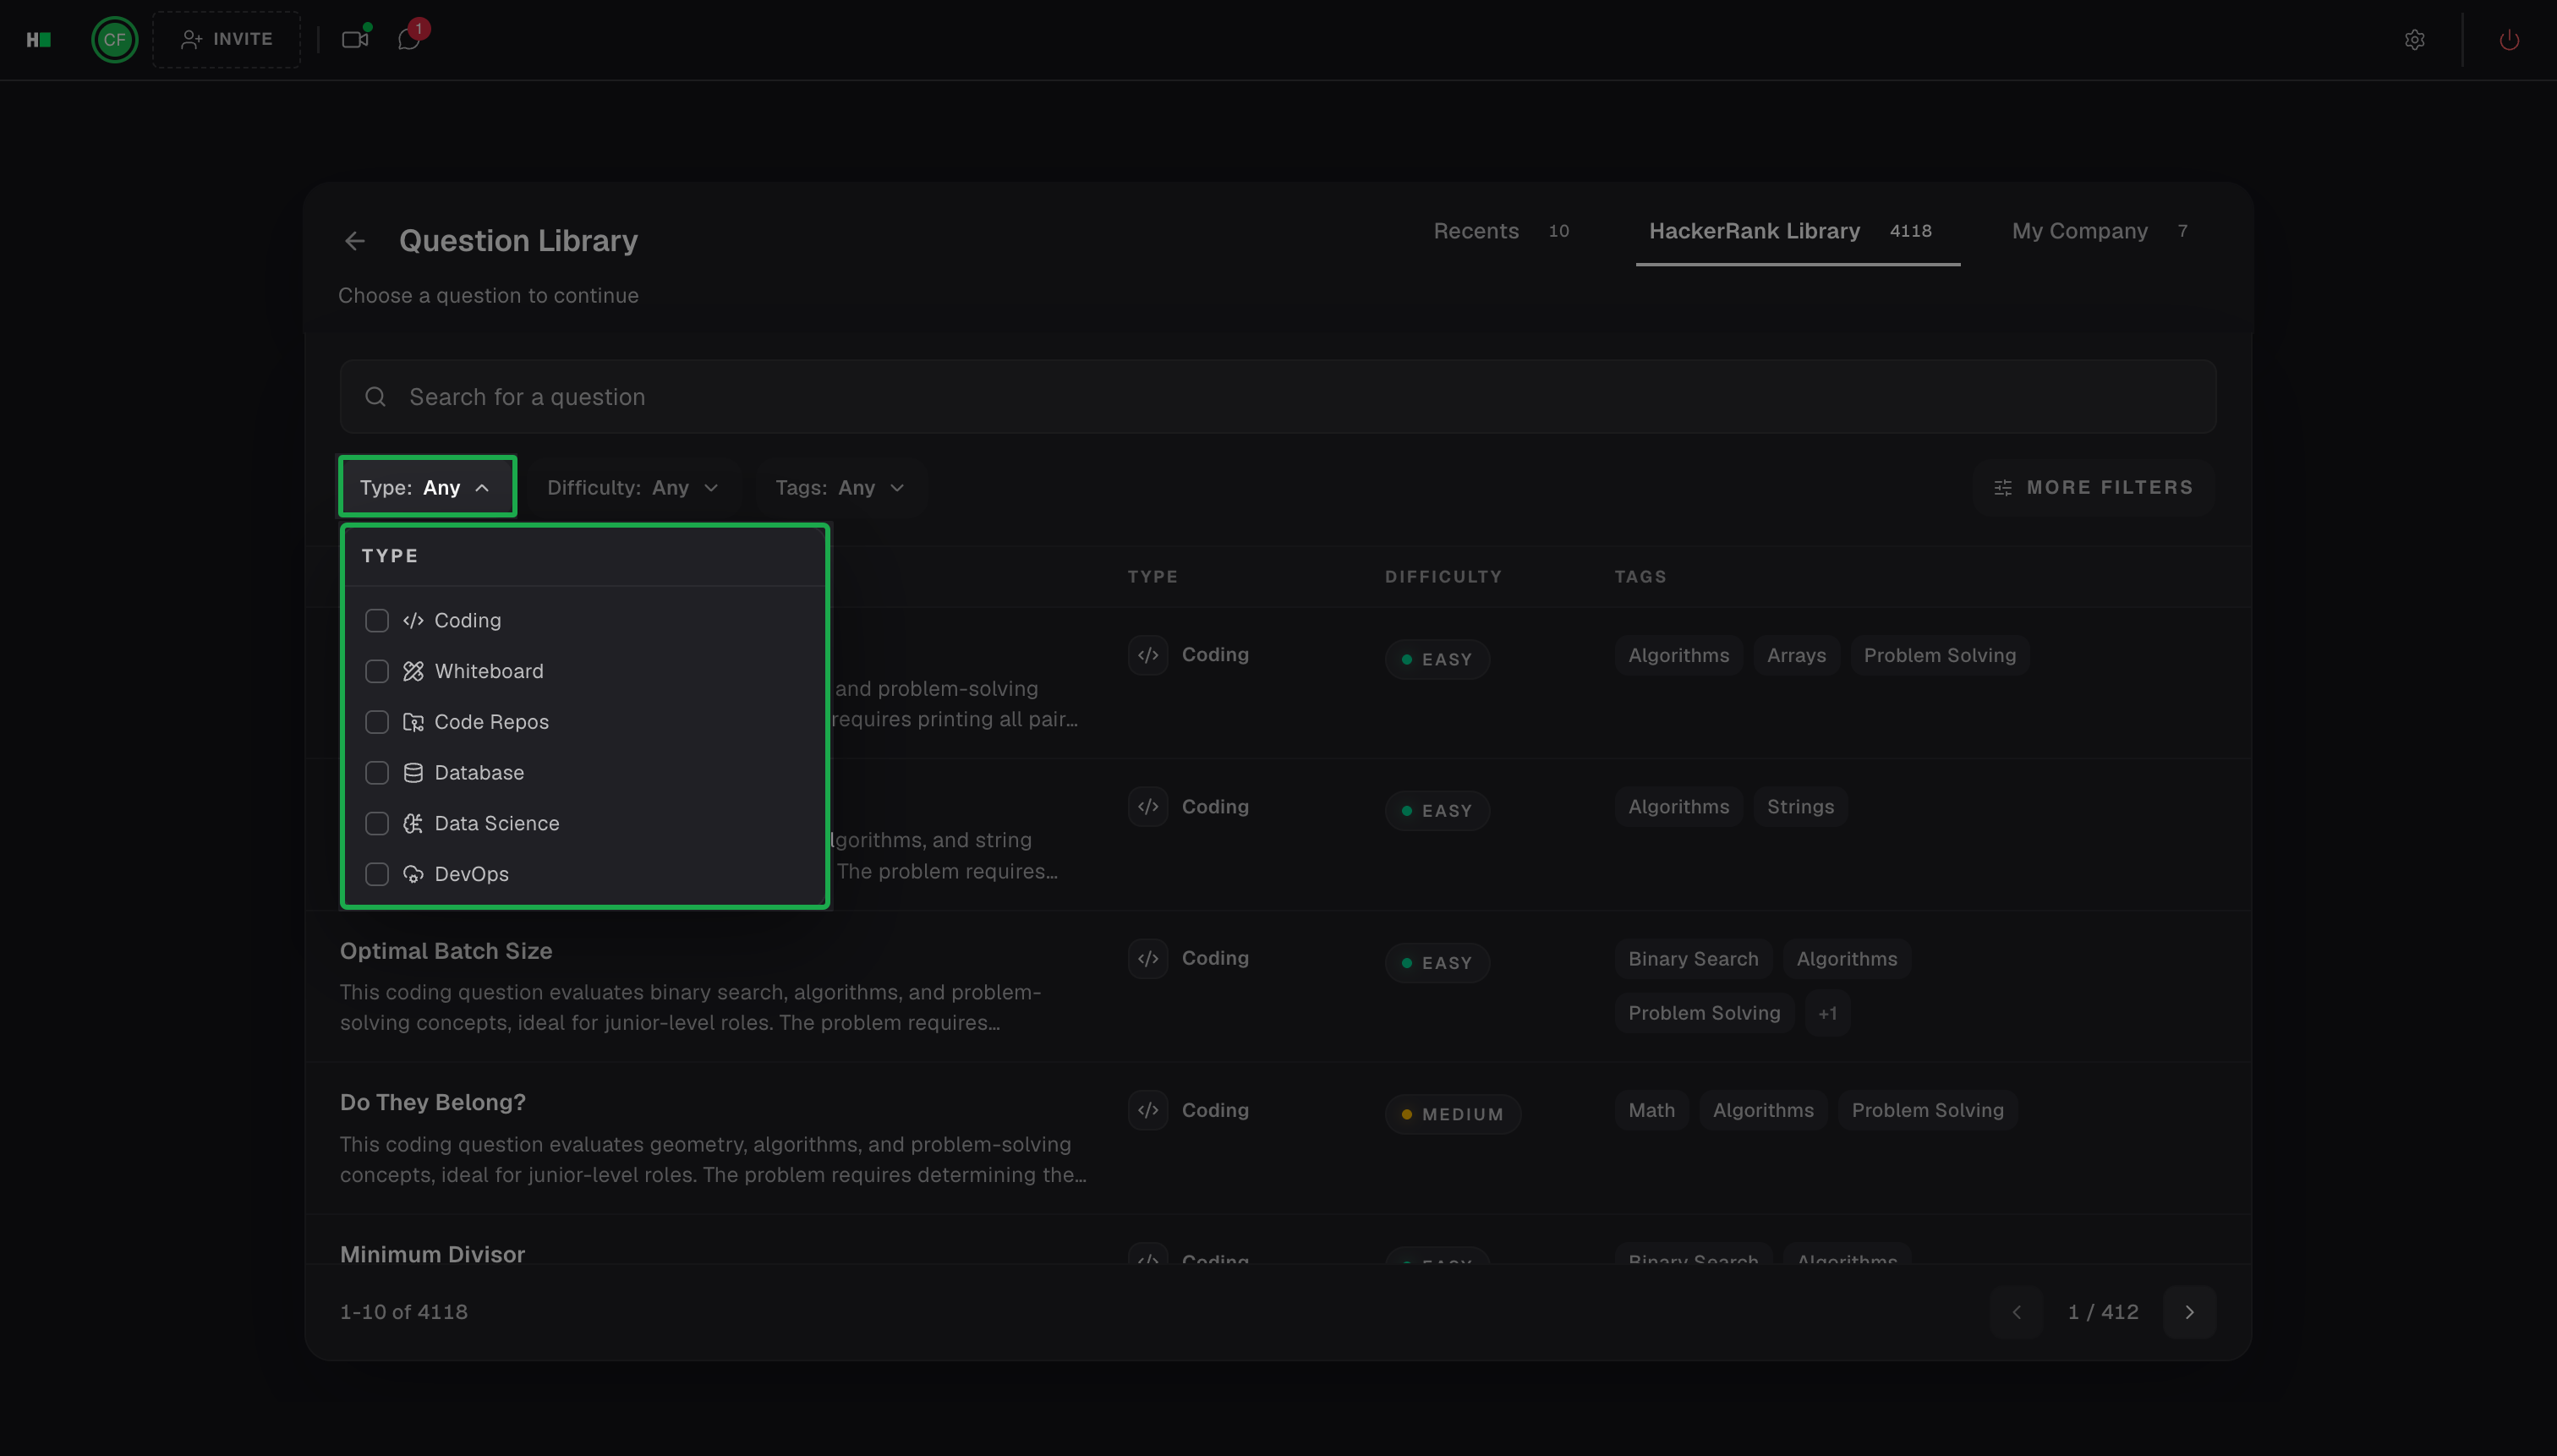Click the Coding type icon in Optimal Batch Size row
This screenshot has height=1456, width=2557.
(1148, 958)
